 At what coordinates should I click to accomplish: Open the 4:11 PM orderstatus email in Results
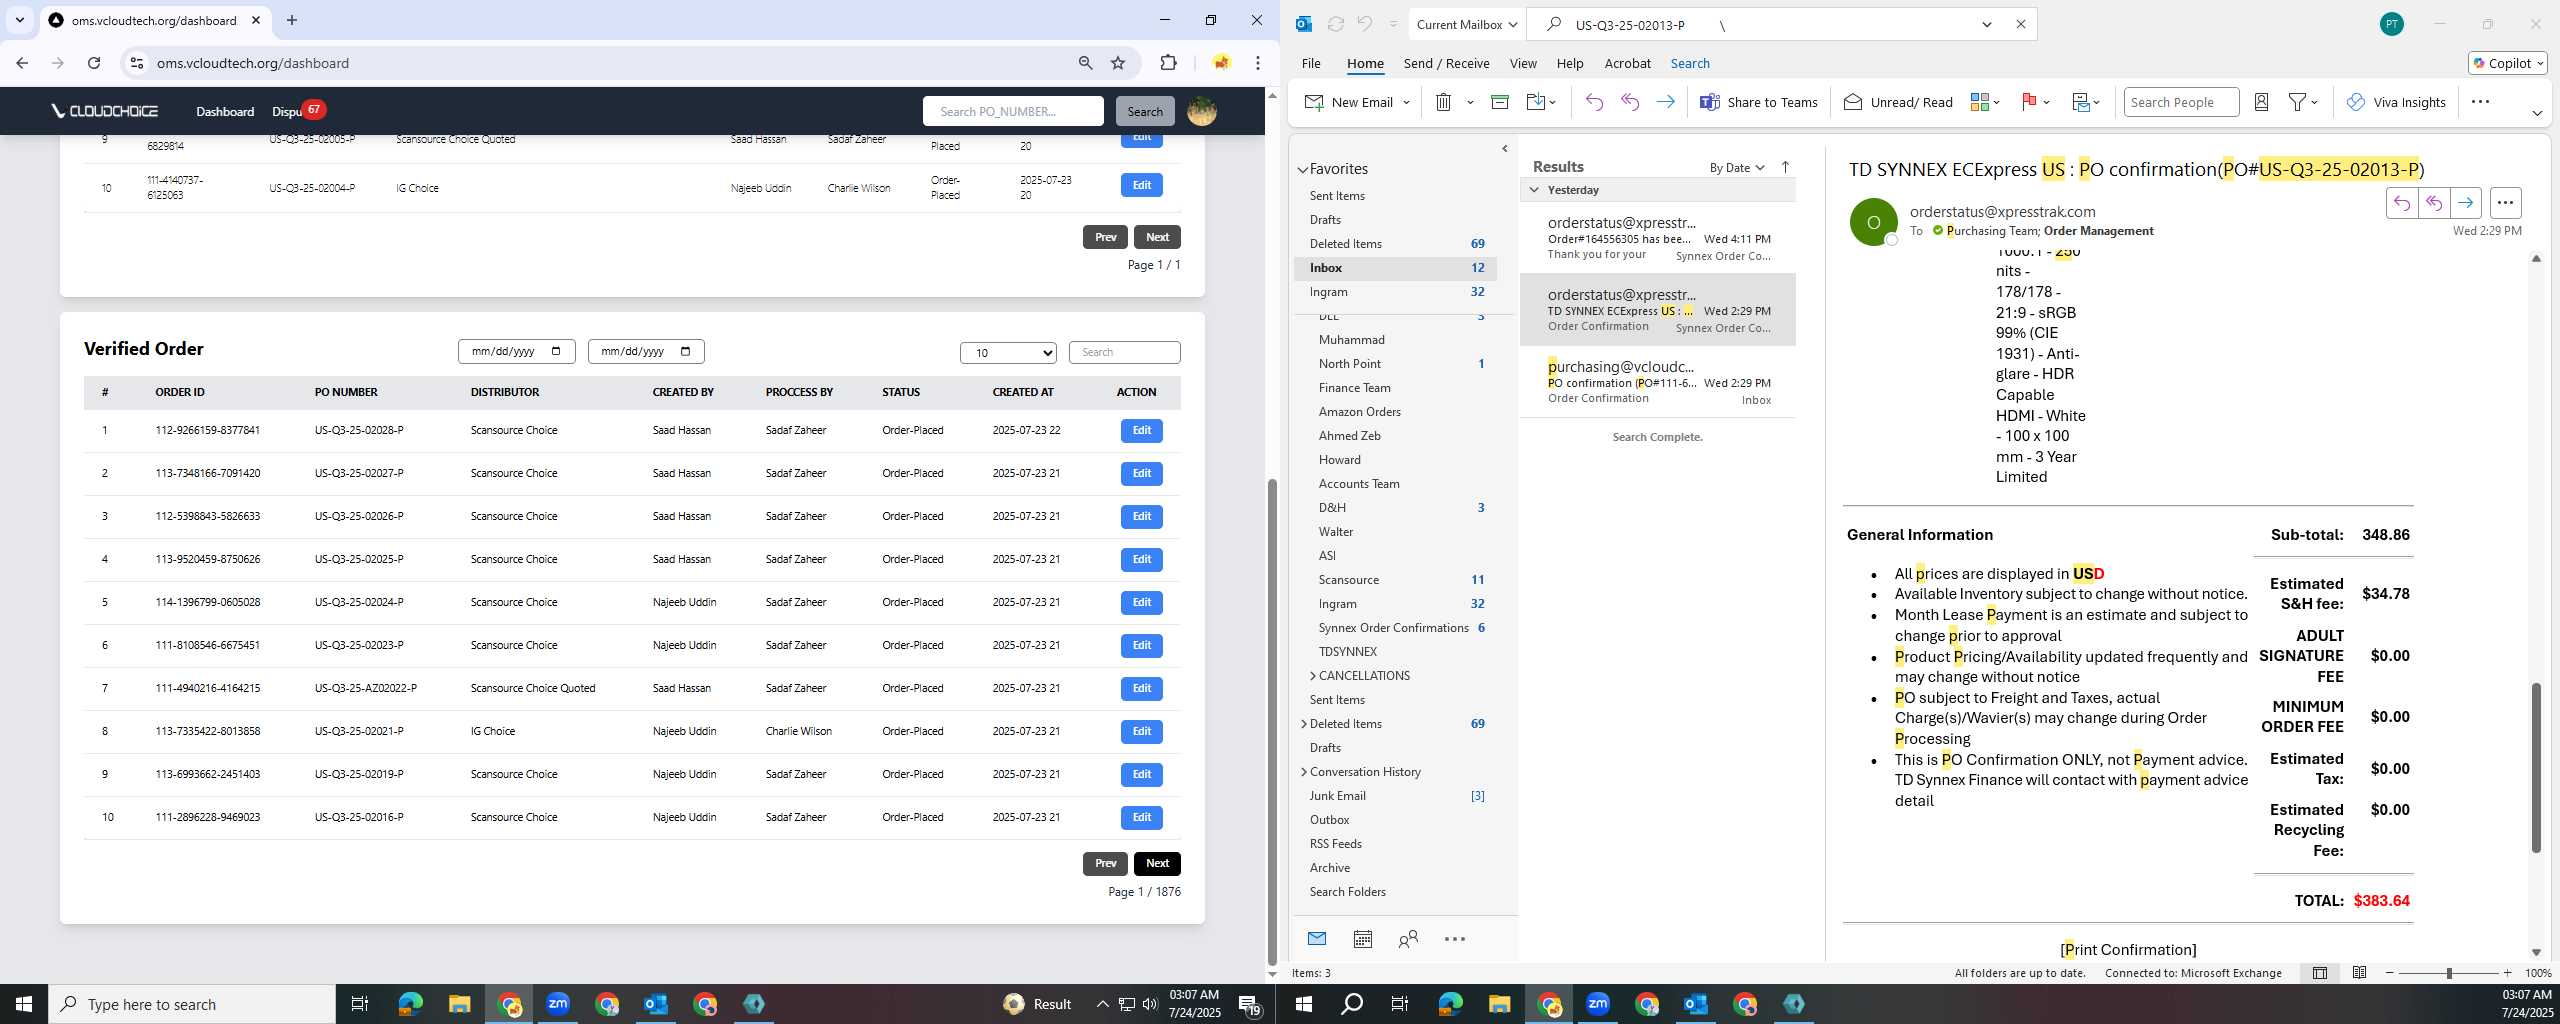[x=1658, y=238]
